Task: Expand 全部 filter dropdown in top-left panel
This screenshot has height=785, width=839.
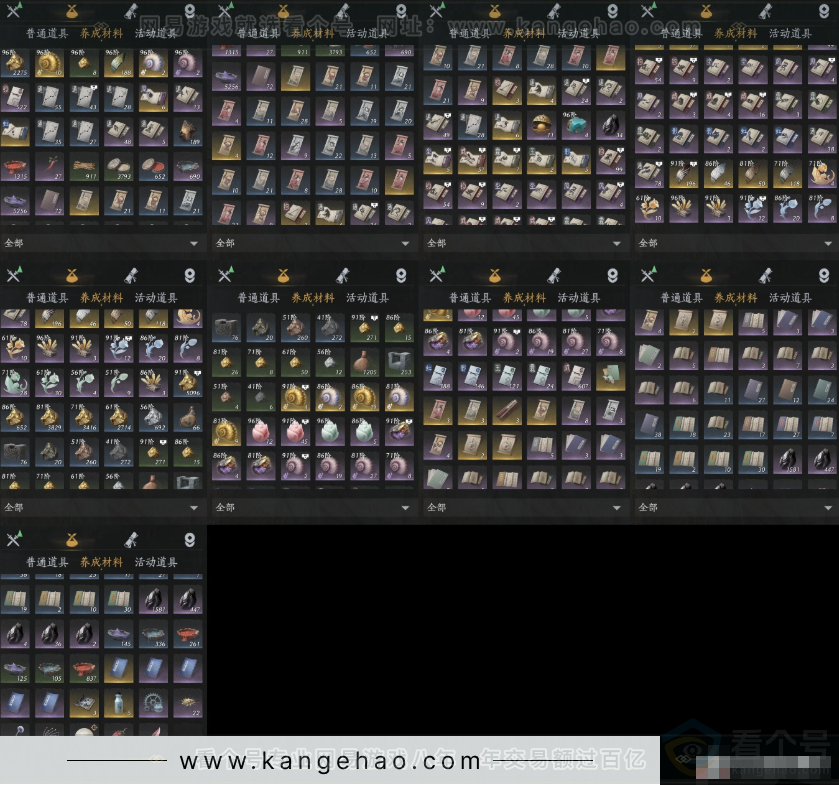Action: pos(193,243)
